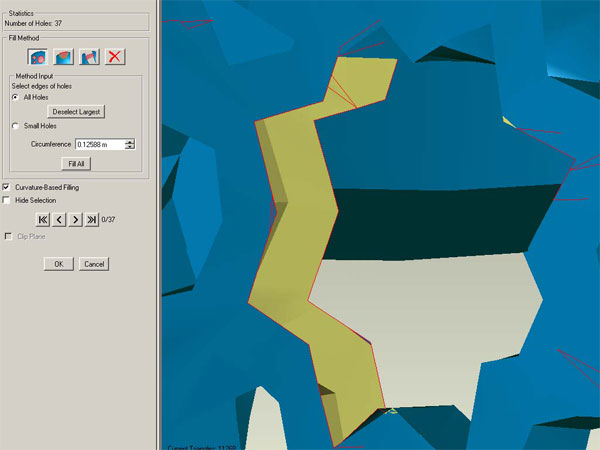600x450 pixels.
Task: Select the second Fill Method icon (partial fill)
Action: point(63,57)
